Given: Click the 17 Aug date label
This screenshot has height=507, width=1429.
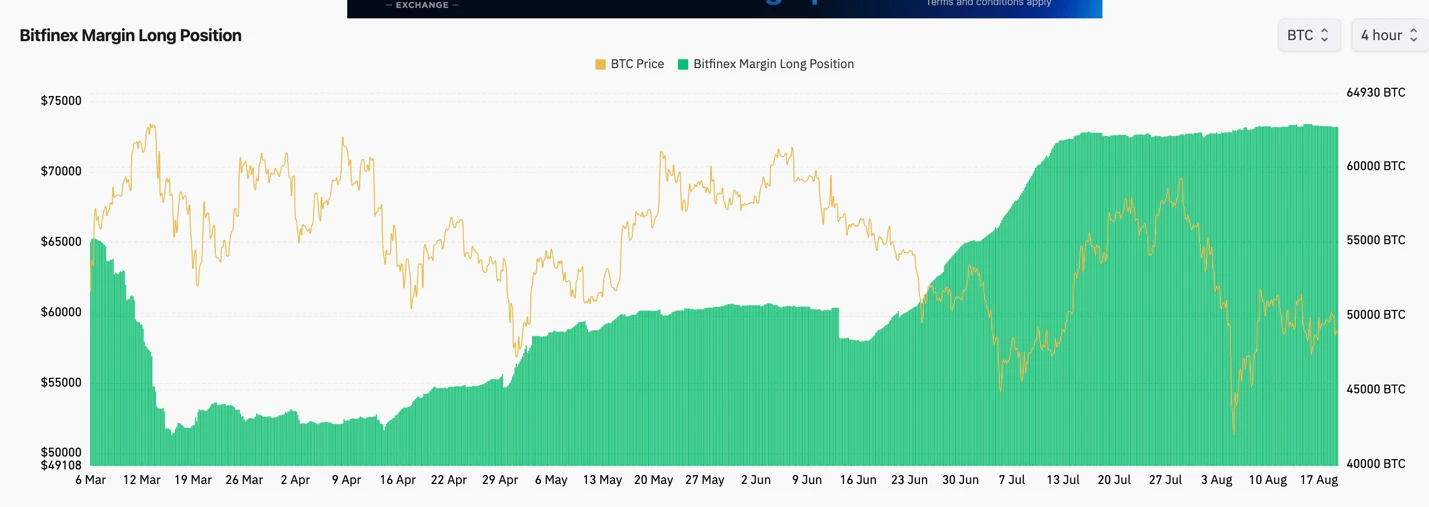Looking at the screenshot, I should pos(1319,480).
